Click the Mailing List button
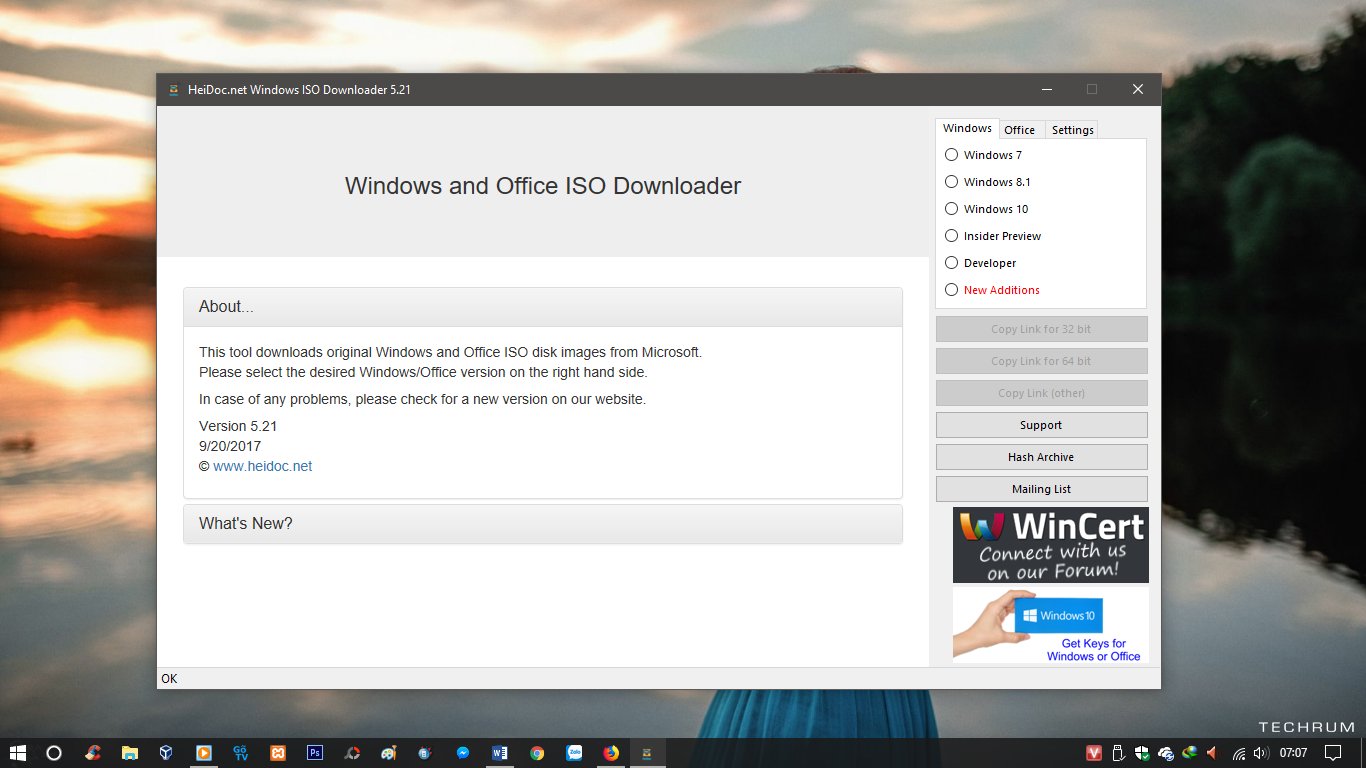 pos(1041,489)
